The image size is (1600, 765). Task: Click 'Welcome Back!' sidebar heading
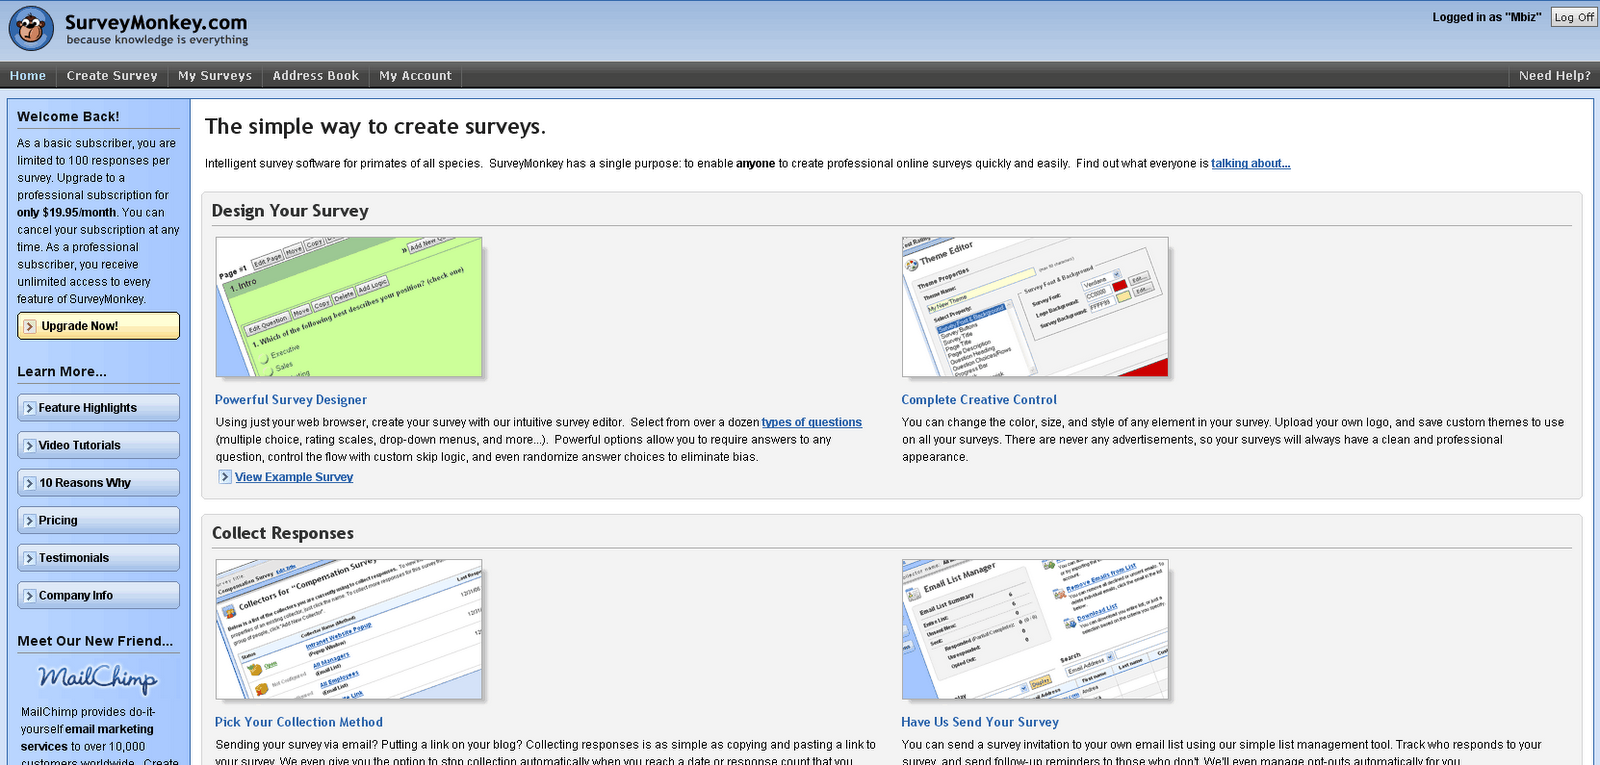coord(68,117)
